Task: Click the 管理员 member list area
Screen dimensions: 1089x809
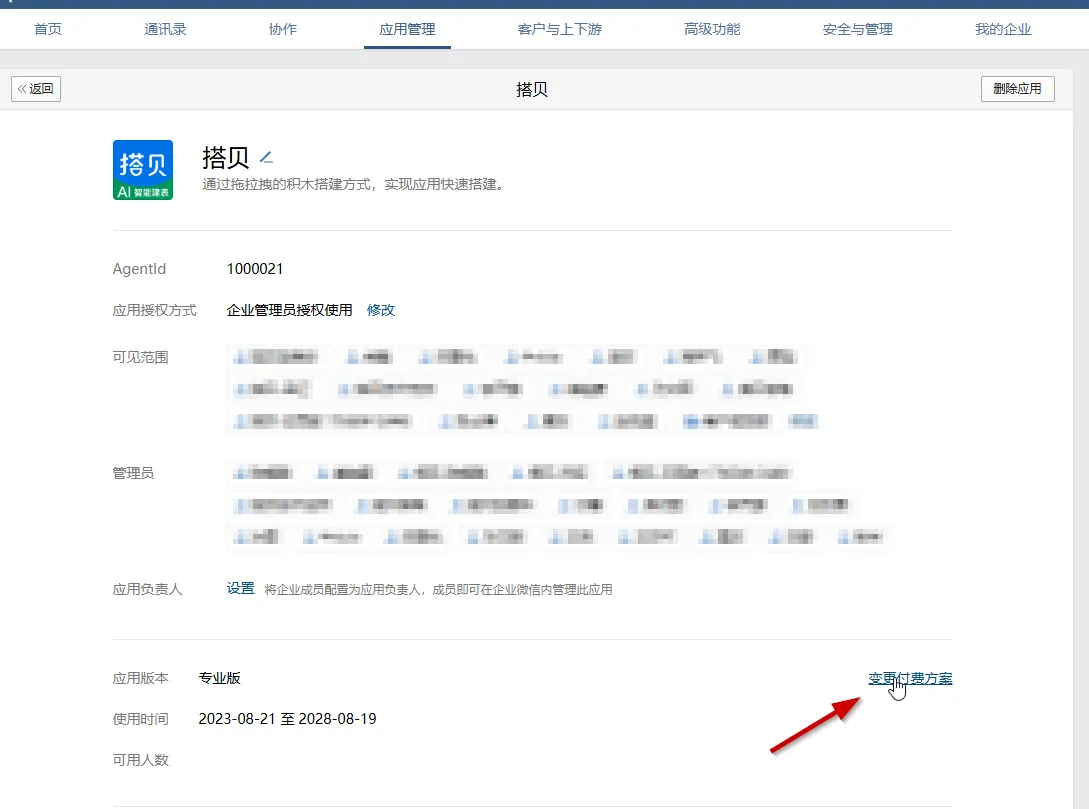Action: tap(555, 505)
